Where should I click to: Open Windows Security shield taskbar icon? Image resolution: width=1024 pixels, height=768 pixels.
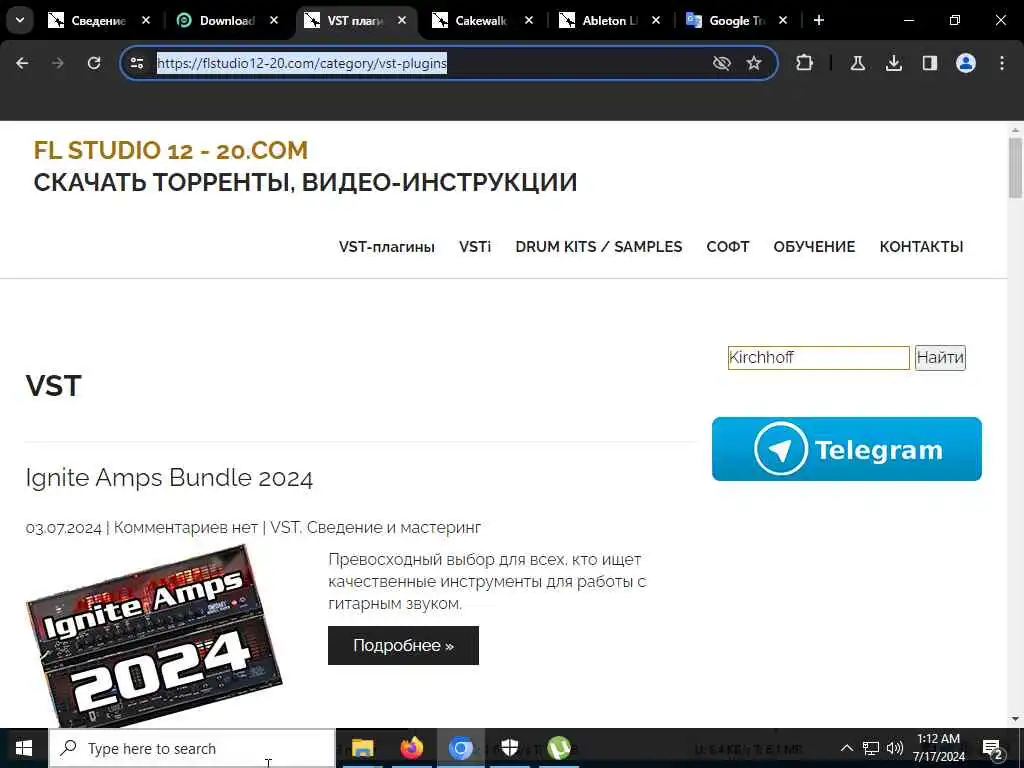(x=509, y=748)
